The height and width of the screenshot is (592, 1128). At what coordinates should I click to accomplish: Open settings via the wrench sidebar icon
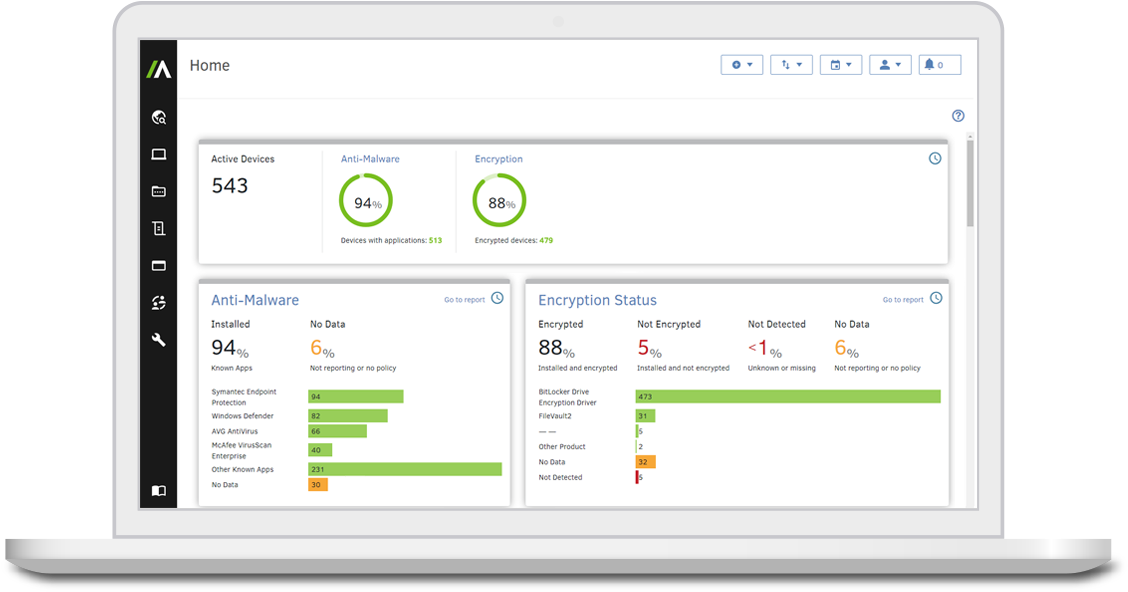click(x=158, y=339)
